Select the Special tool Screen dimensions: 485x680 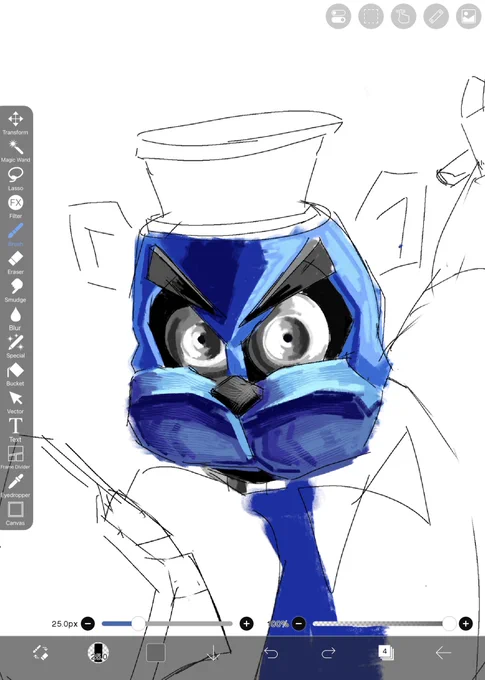(x=16, y=346)
